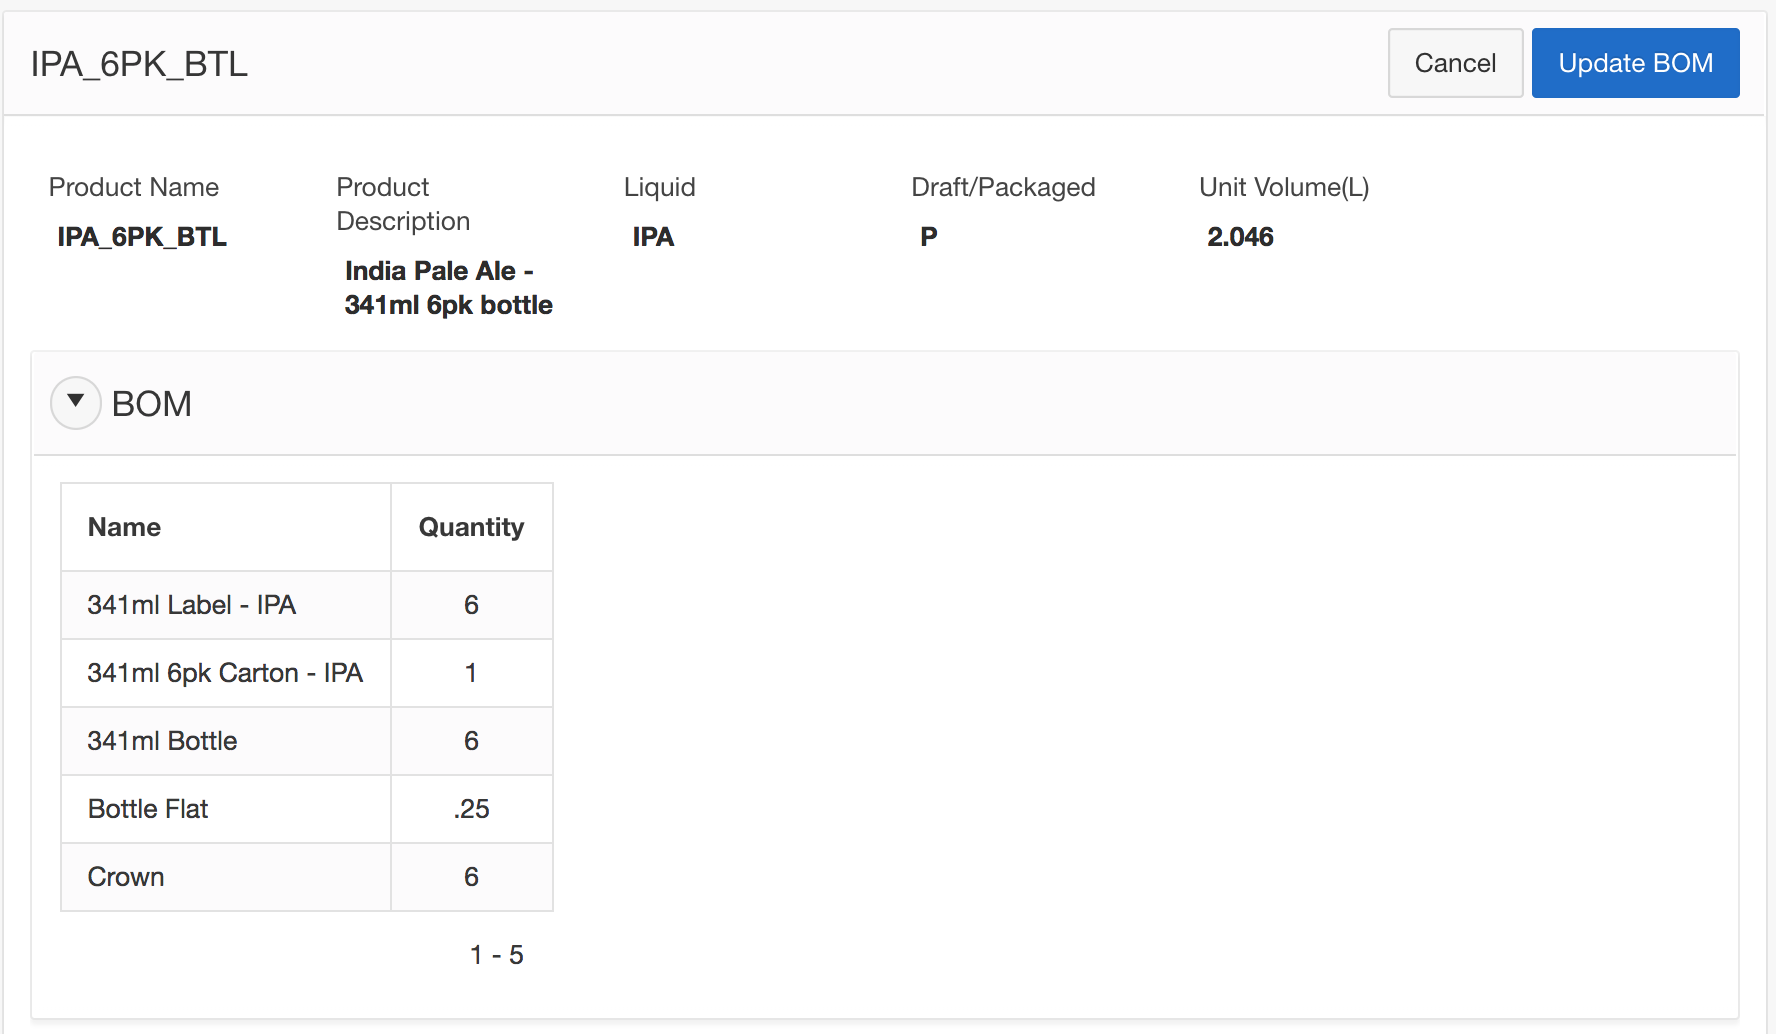
Task: Click the Product Name value IPA_6PK_BTL
Action: pos(142,237)
